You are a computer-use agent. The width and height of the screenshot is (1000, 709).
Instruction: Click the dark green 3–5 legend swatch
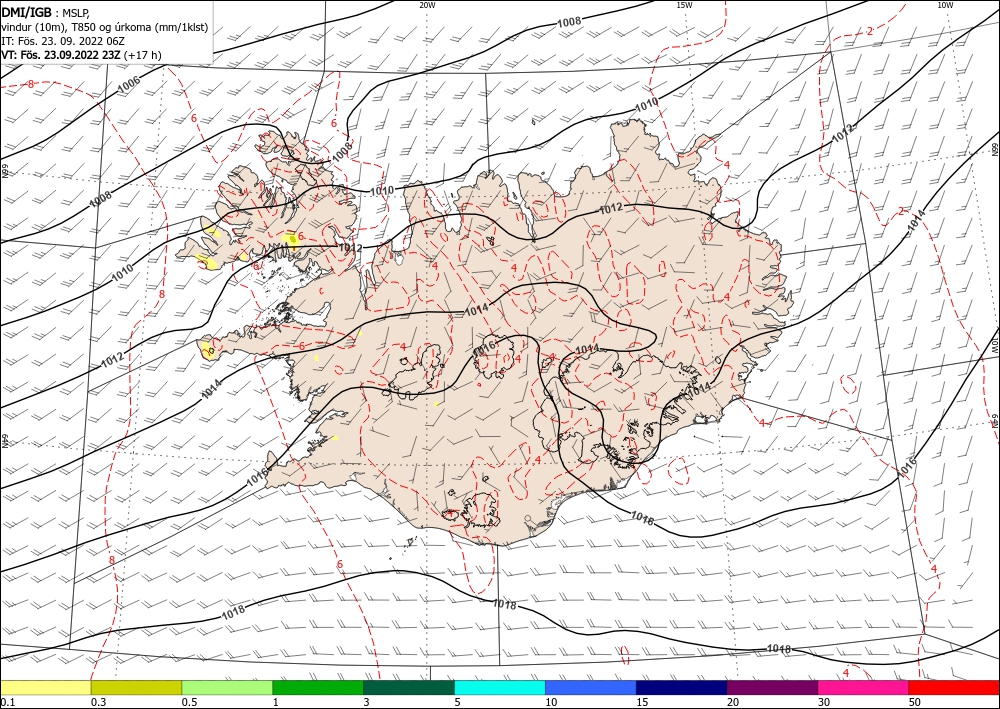pyautogui.click(x=409, y=687)
